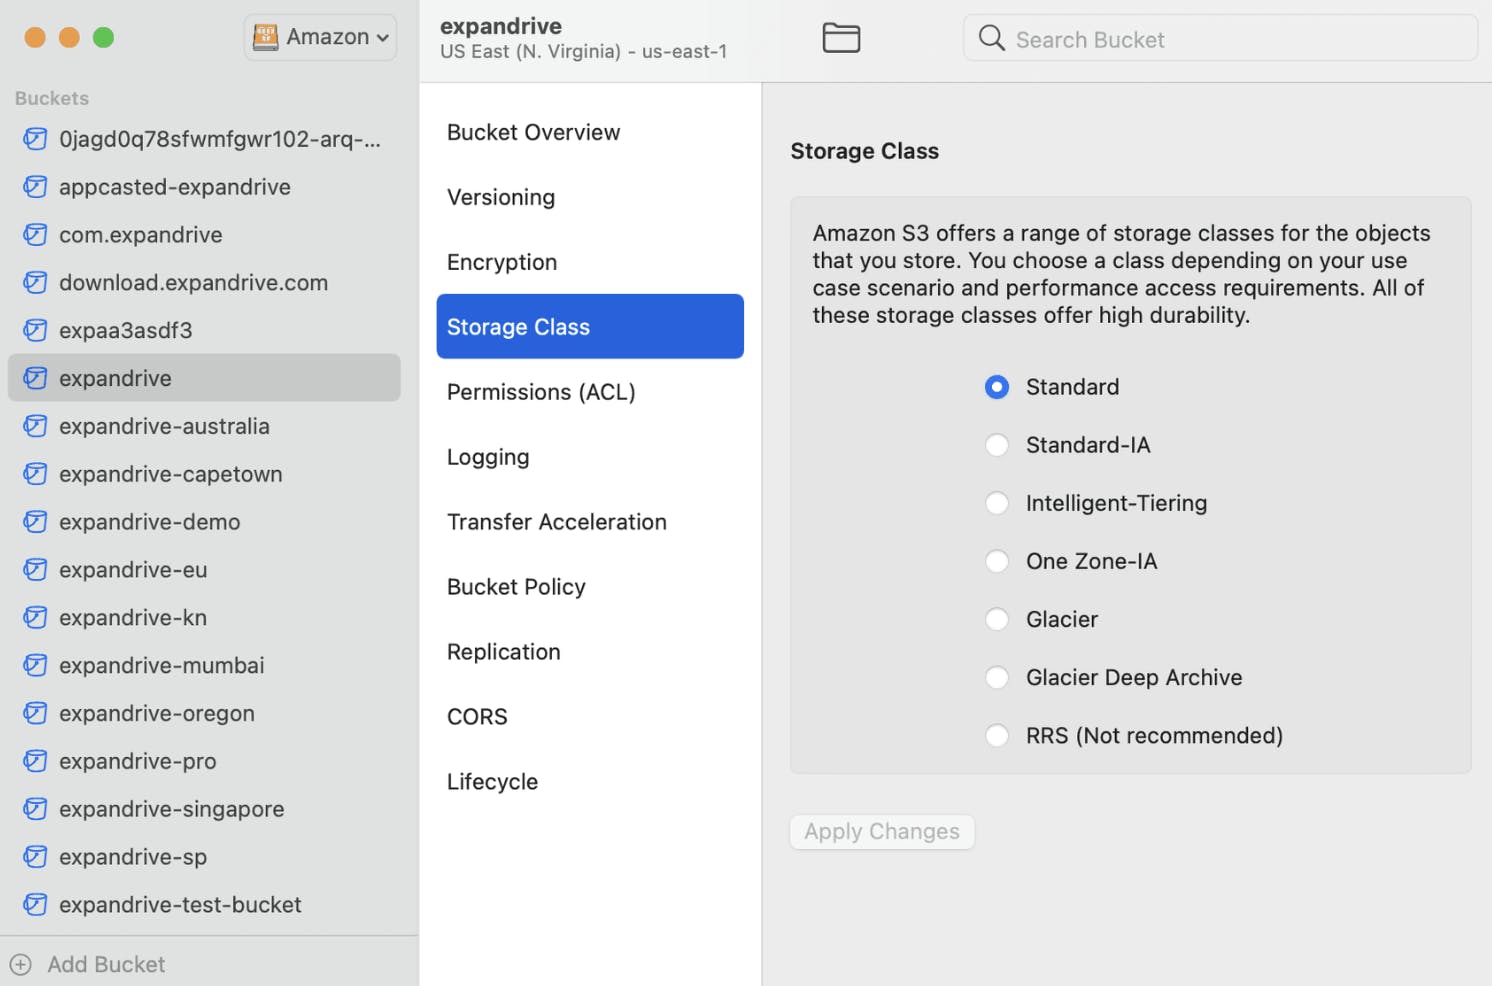
Task: Pick the One Zone-IA radio option
Action: coord(997,561)
